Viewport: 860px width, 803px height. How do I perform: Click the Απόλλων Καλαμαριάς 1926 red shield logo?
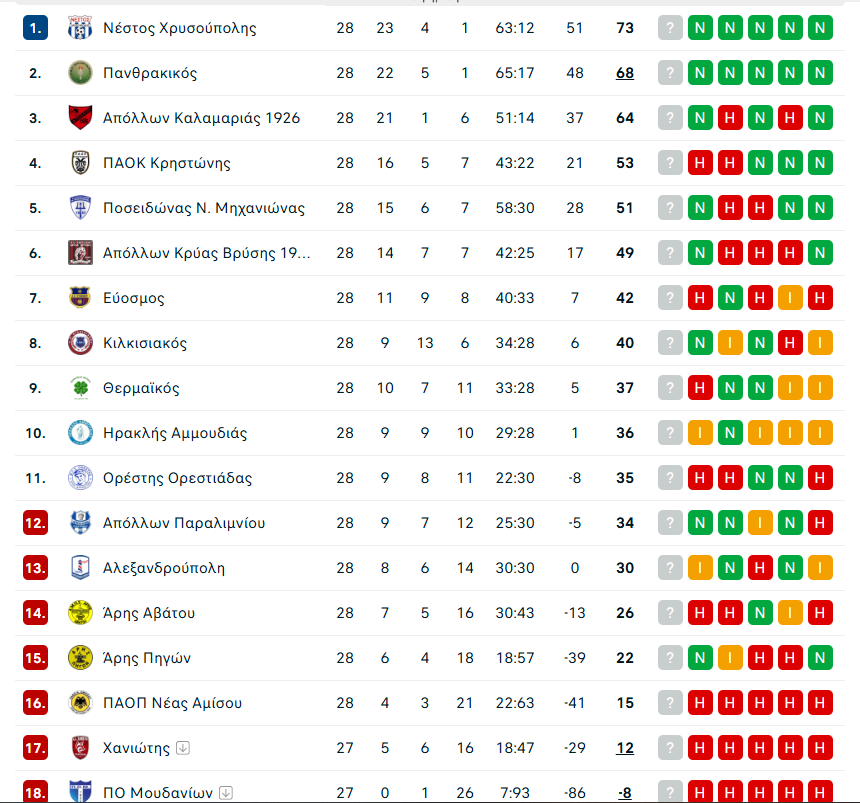80,118
